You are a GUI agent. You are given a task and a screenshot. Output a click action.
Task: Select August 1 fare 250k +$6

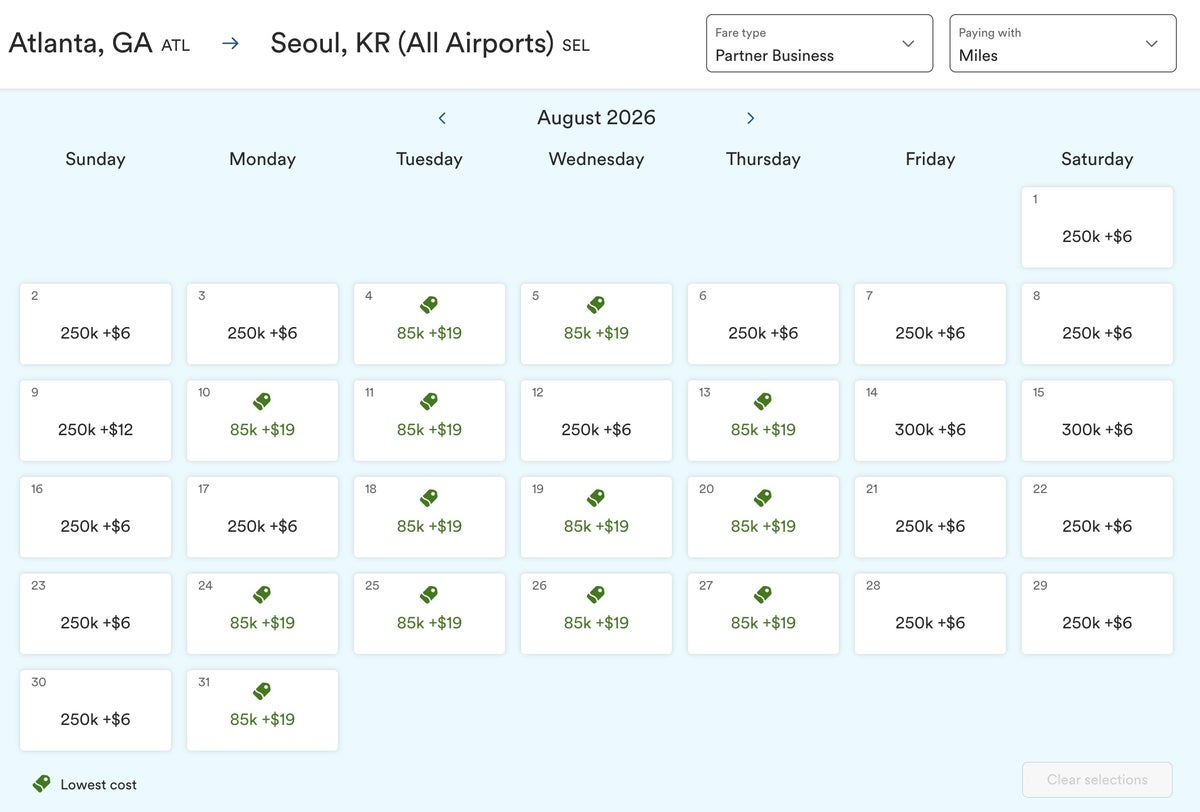click(1096, 228)
